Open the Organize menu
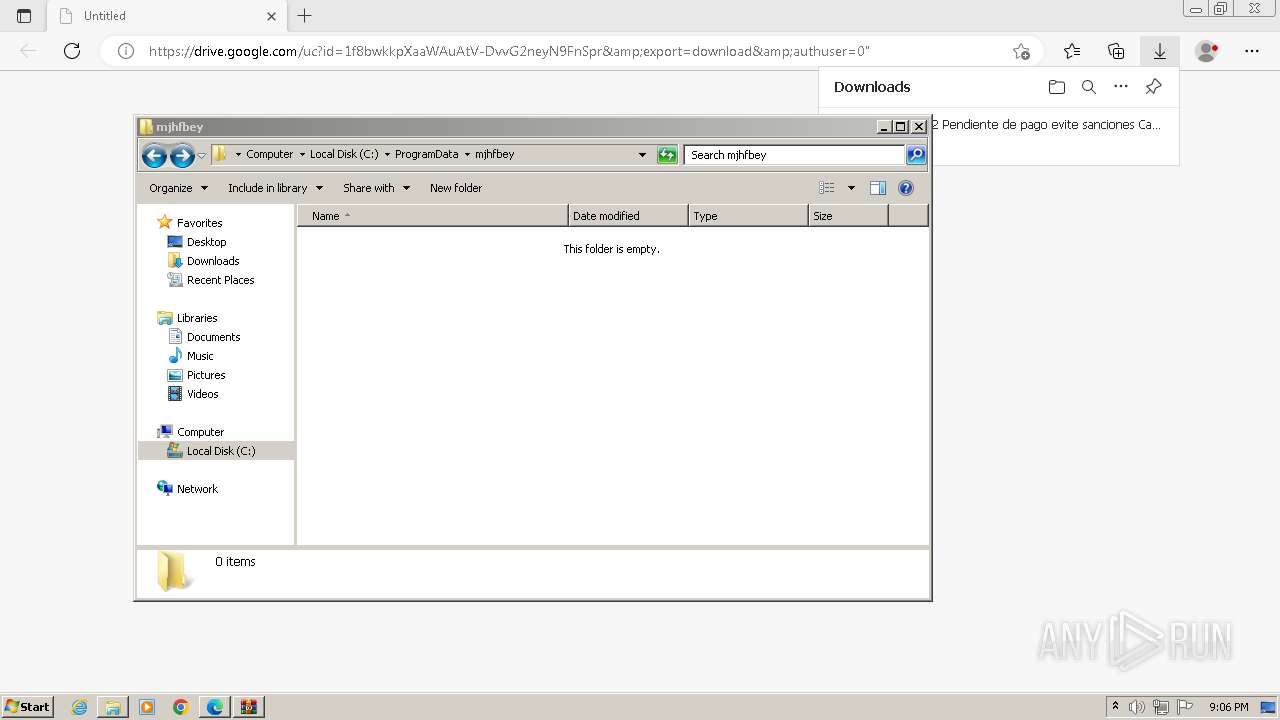This screenshot has height=720, width=1280. (178, 188)
